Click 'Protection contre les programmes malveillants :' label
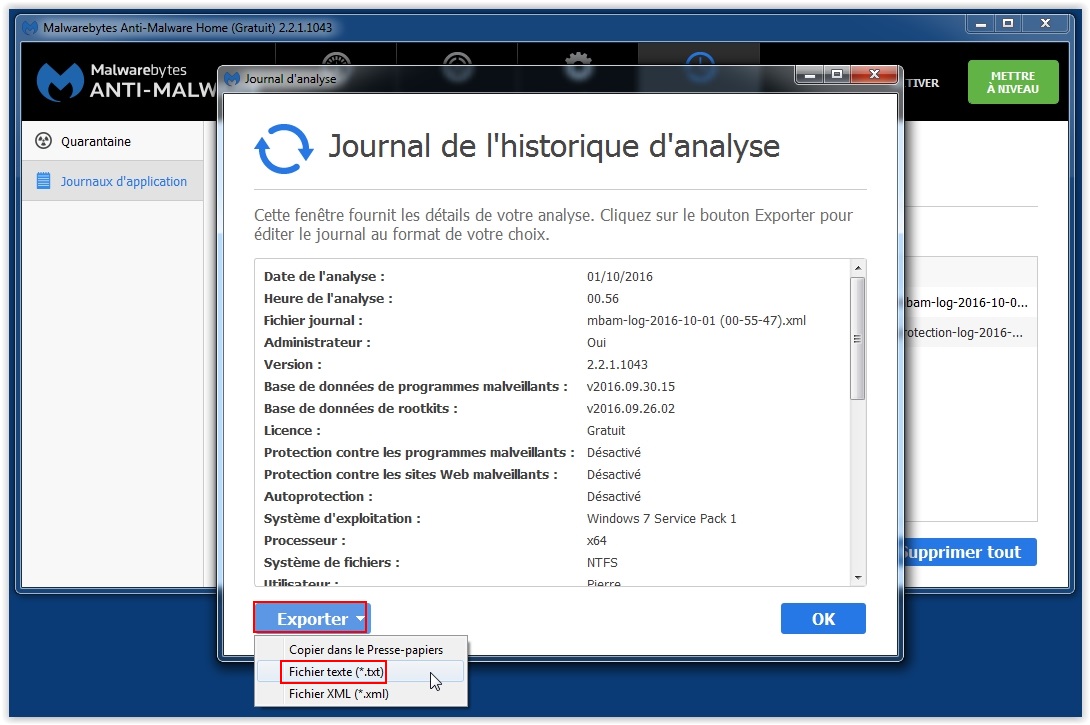The height and width of the screenshot is (725, 1090). coord(419,453)
